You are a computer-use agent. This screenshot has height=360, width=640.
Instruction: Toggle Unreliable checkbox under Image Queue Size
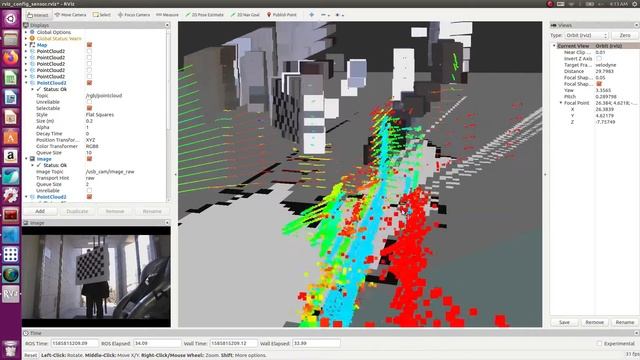pos(89,191)
